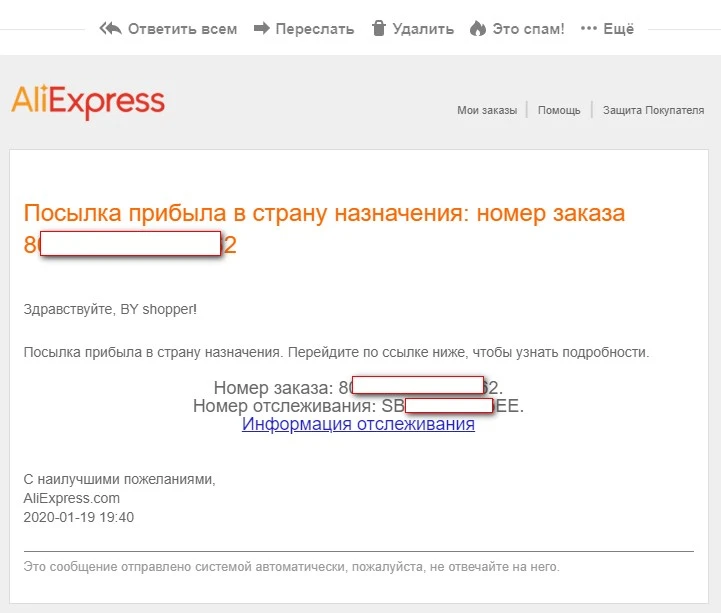This screenshot has width=721, height=613.
Task: Click the footer 'Это сообщение отправлено системой автоматически'
Action: 184,567
